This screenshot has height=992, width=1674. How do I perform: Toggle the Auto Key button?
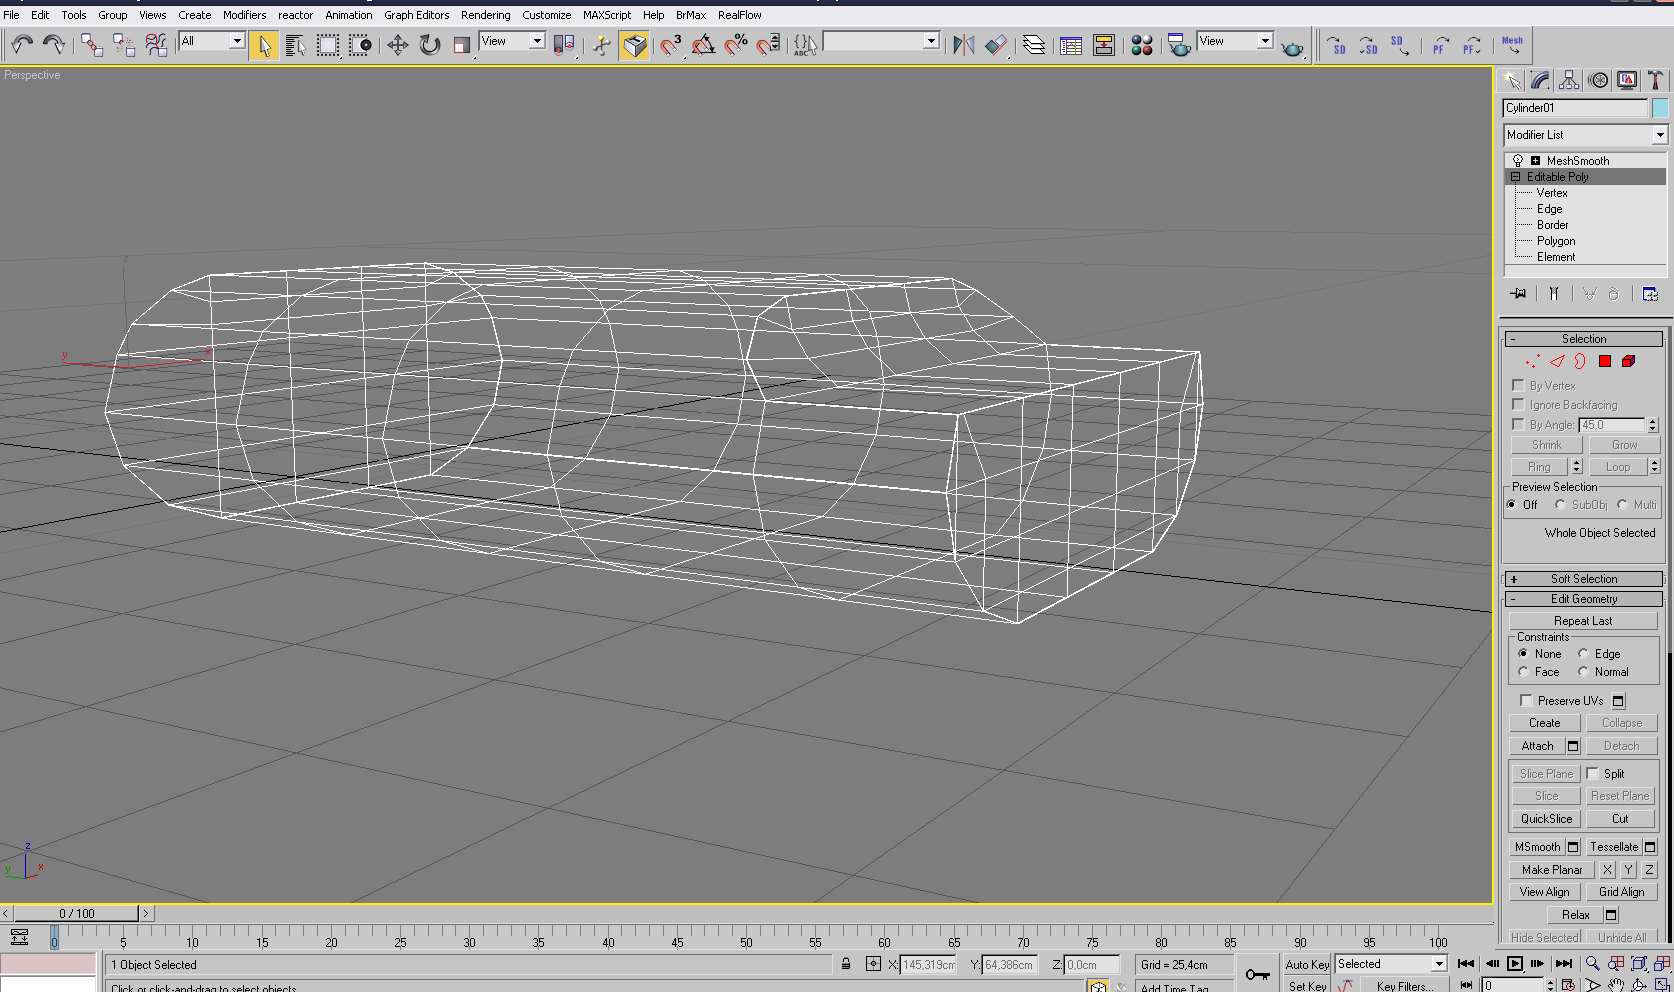1307,965
